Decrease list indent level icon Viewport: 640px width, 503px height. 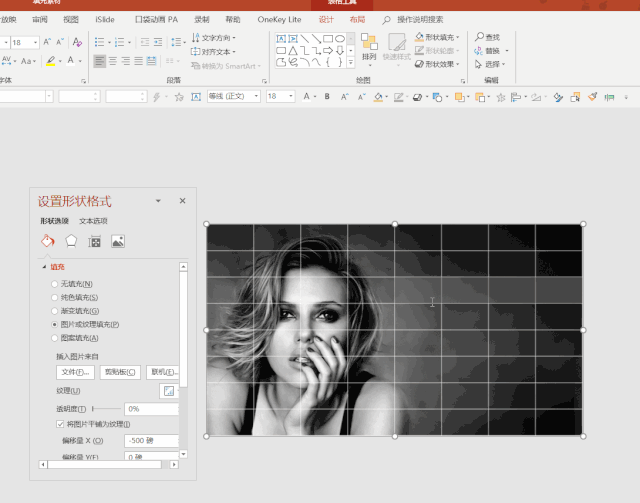(145, 42)
